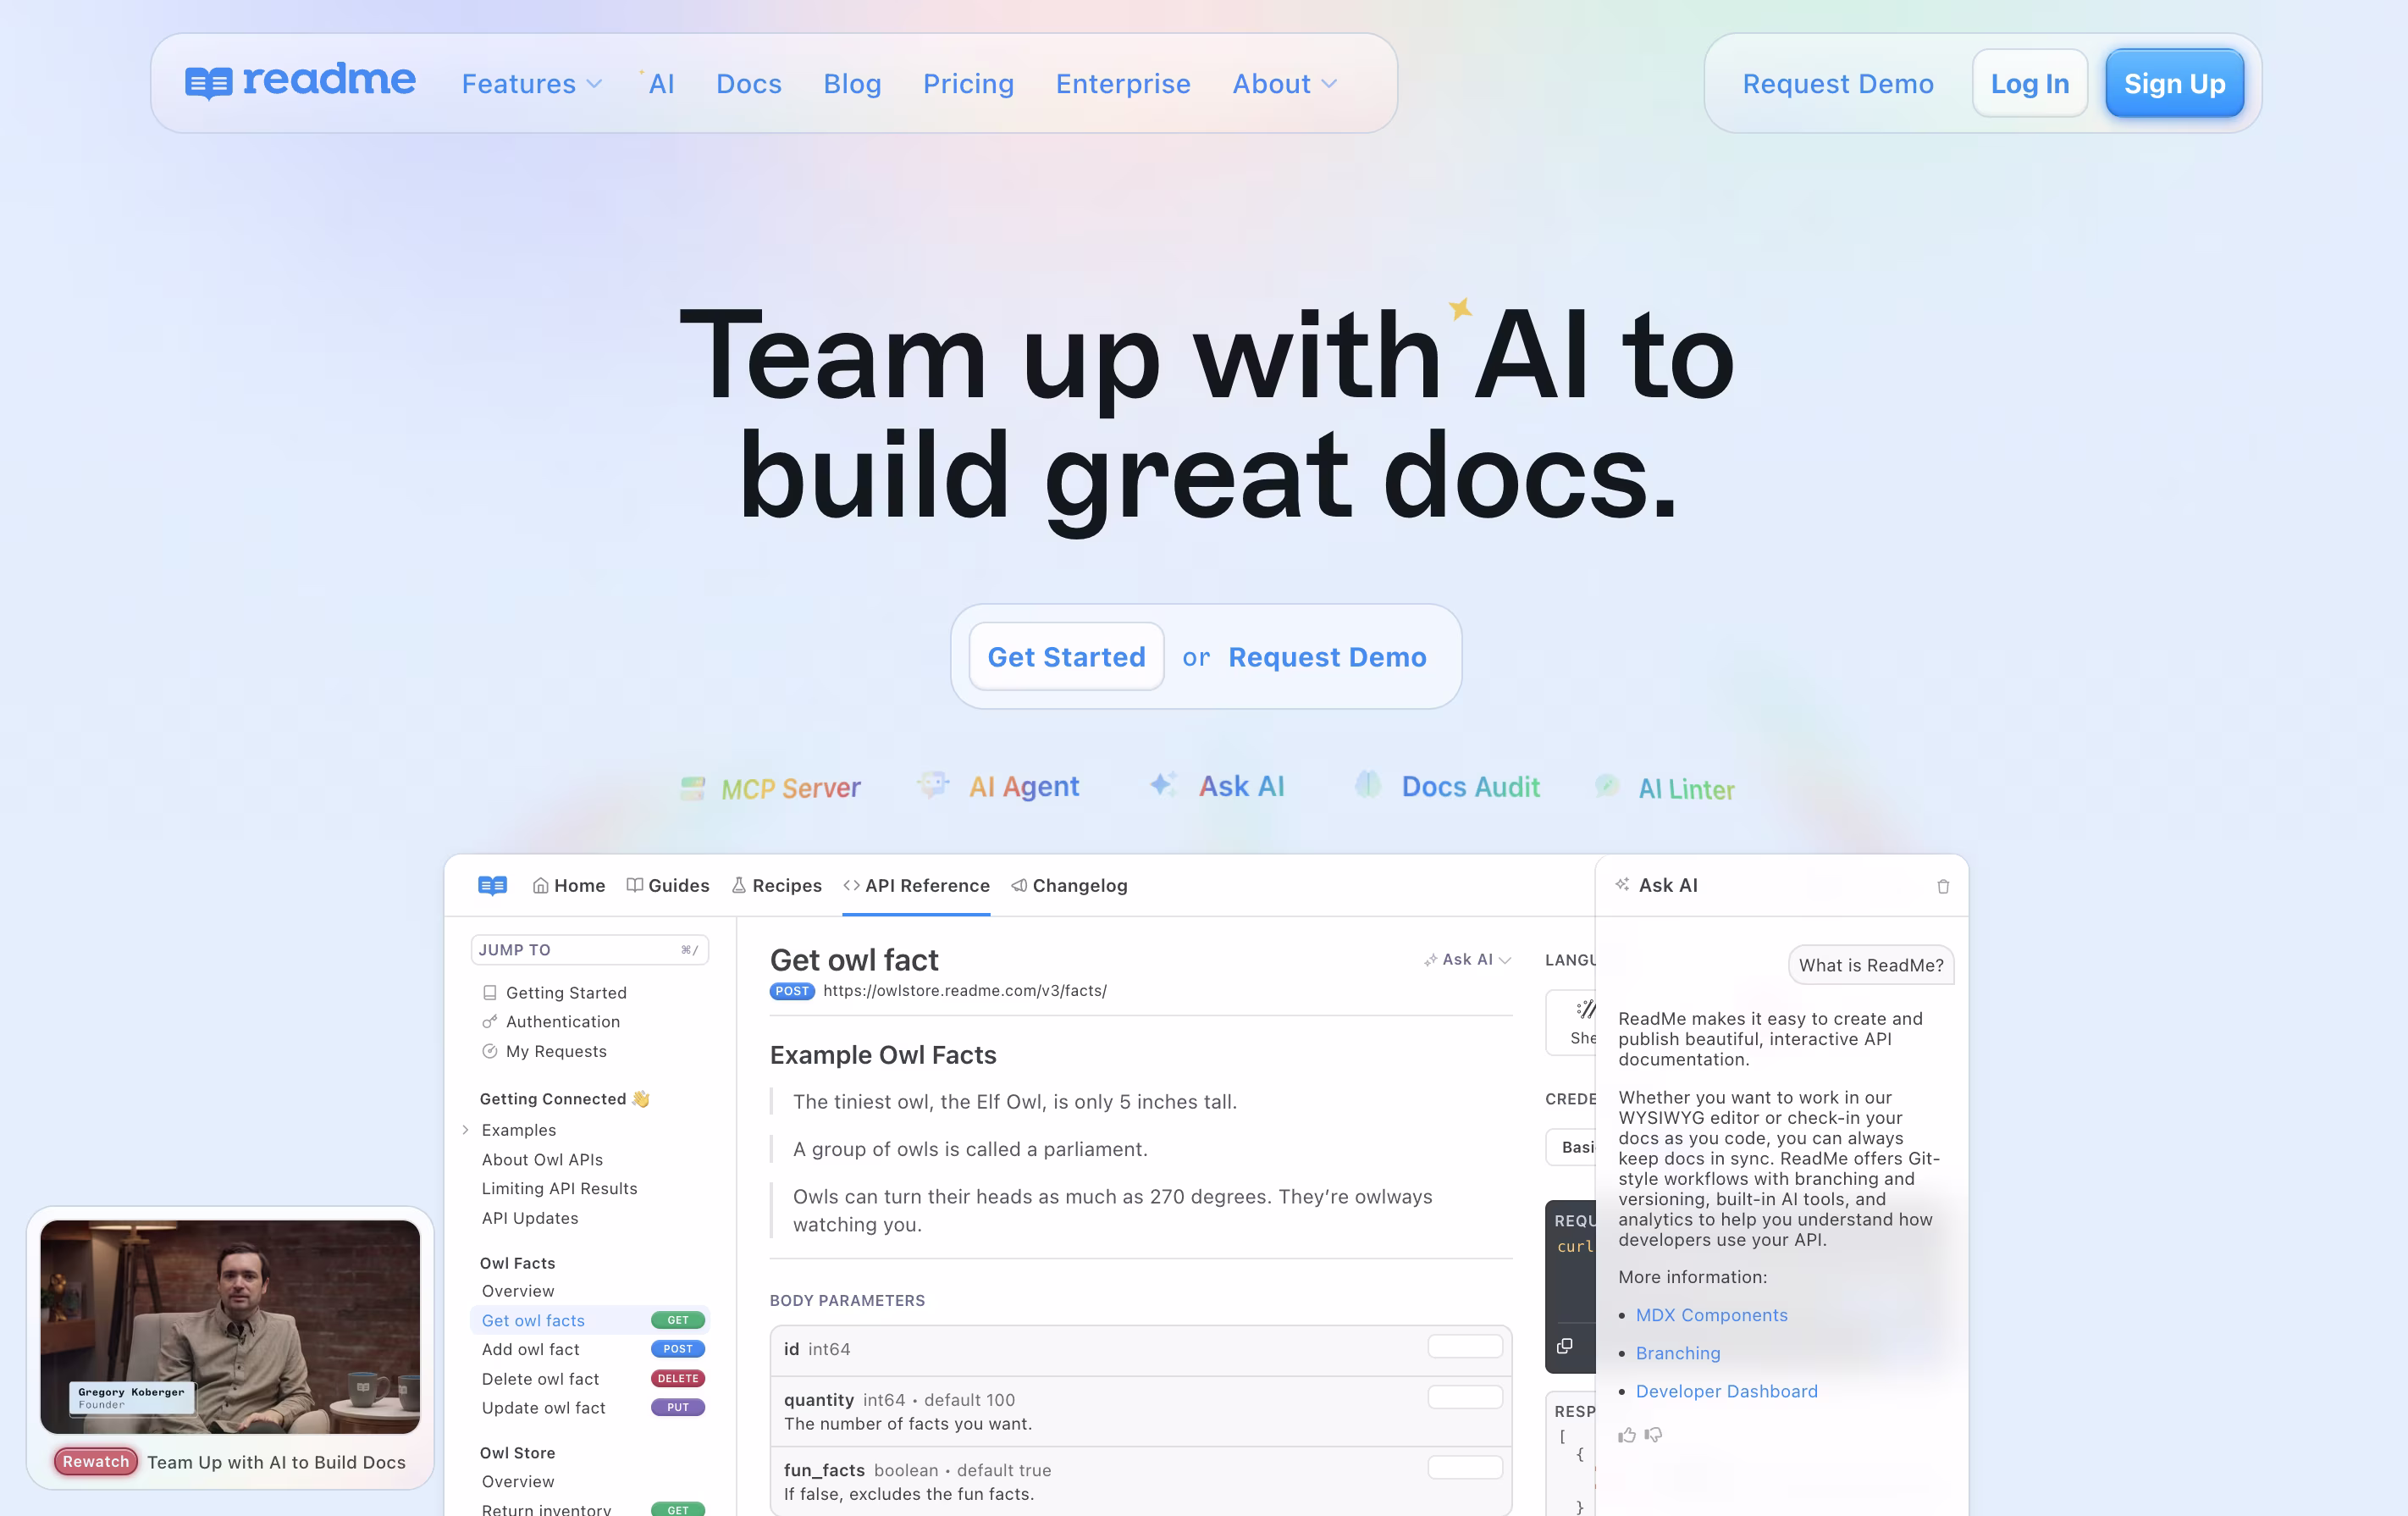This screenshot has width=2408, height=1516.
Task: Click the "Getting Connected" sidebar heading
Action: click(x=564, y=1098)
